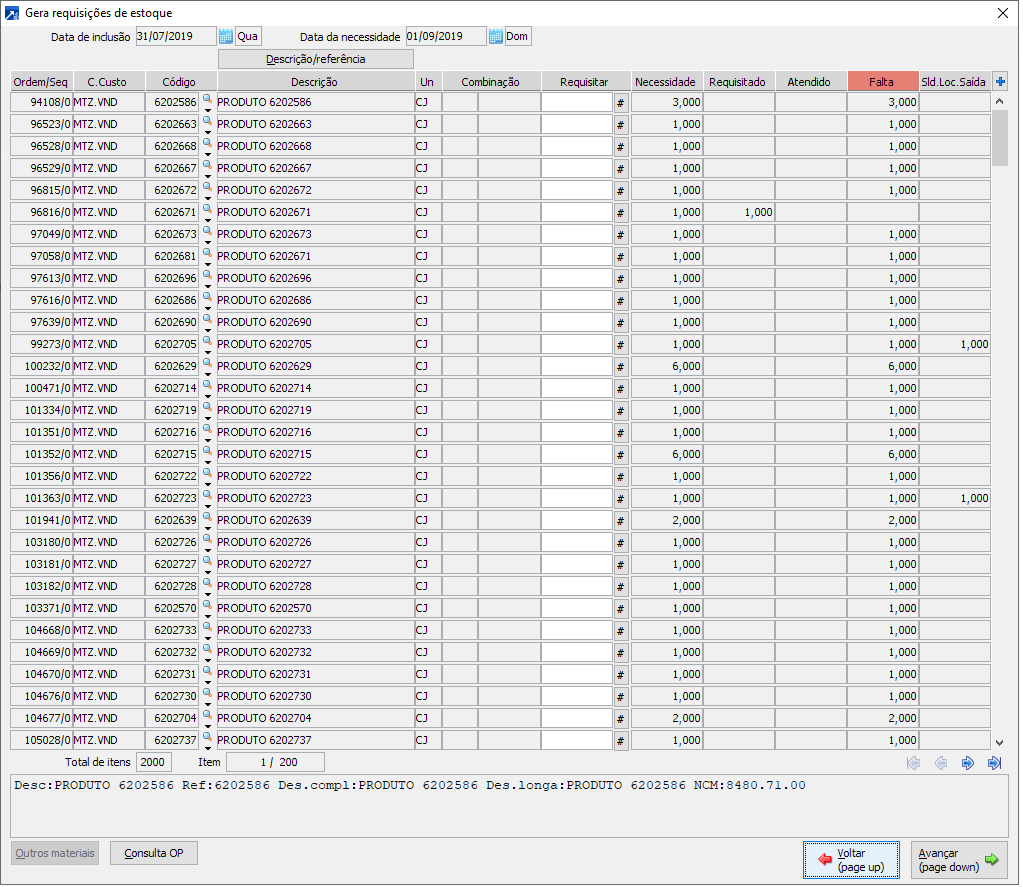Click search magnifier for code 6202705
This screenshot has height=887, width=1023.
[x=207, y=339]
